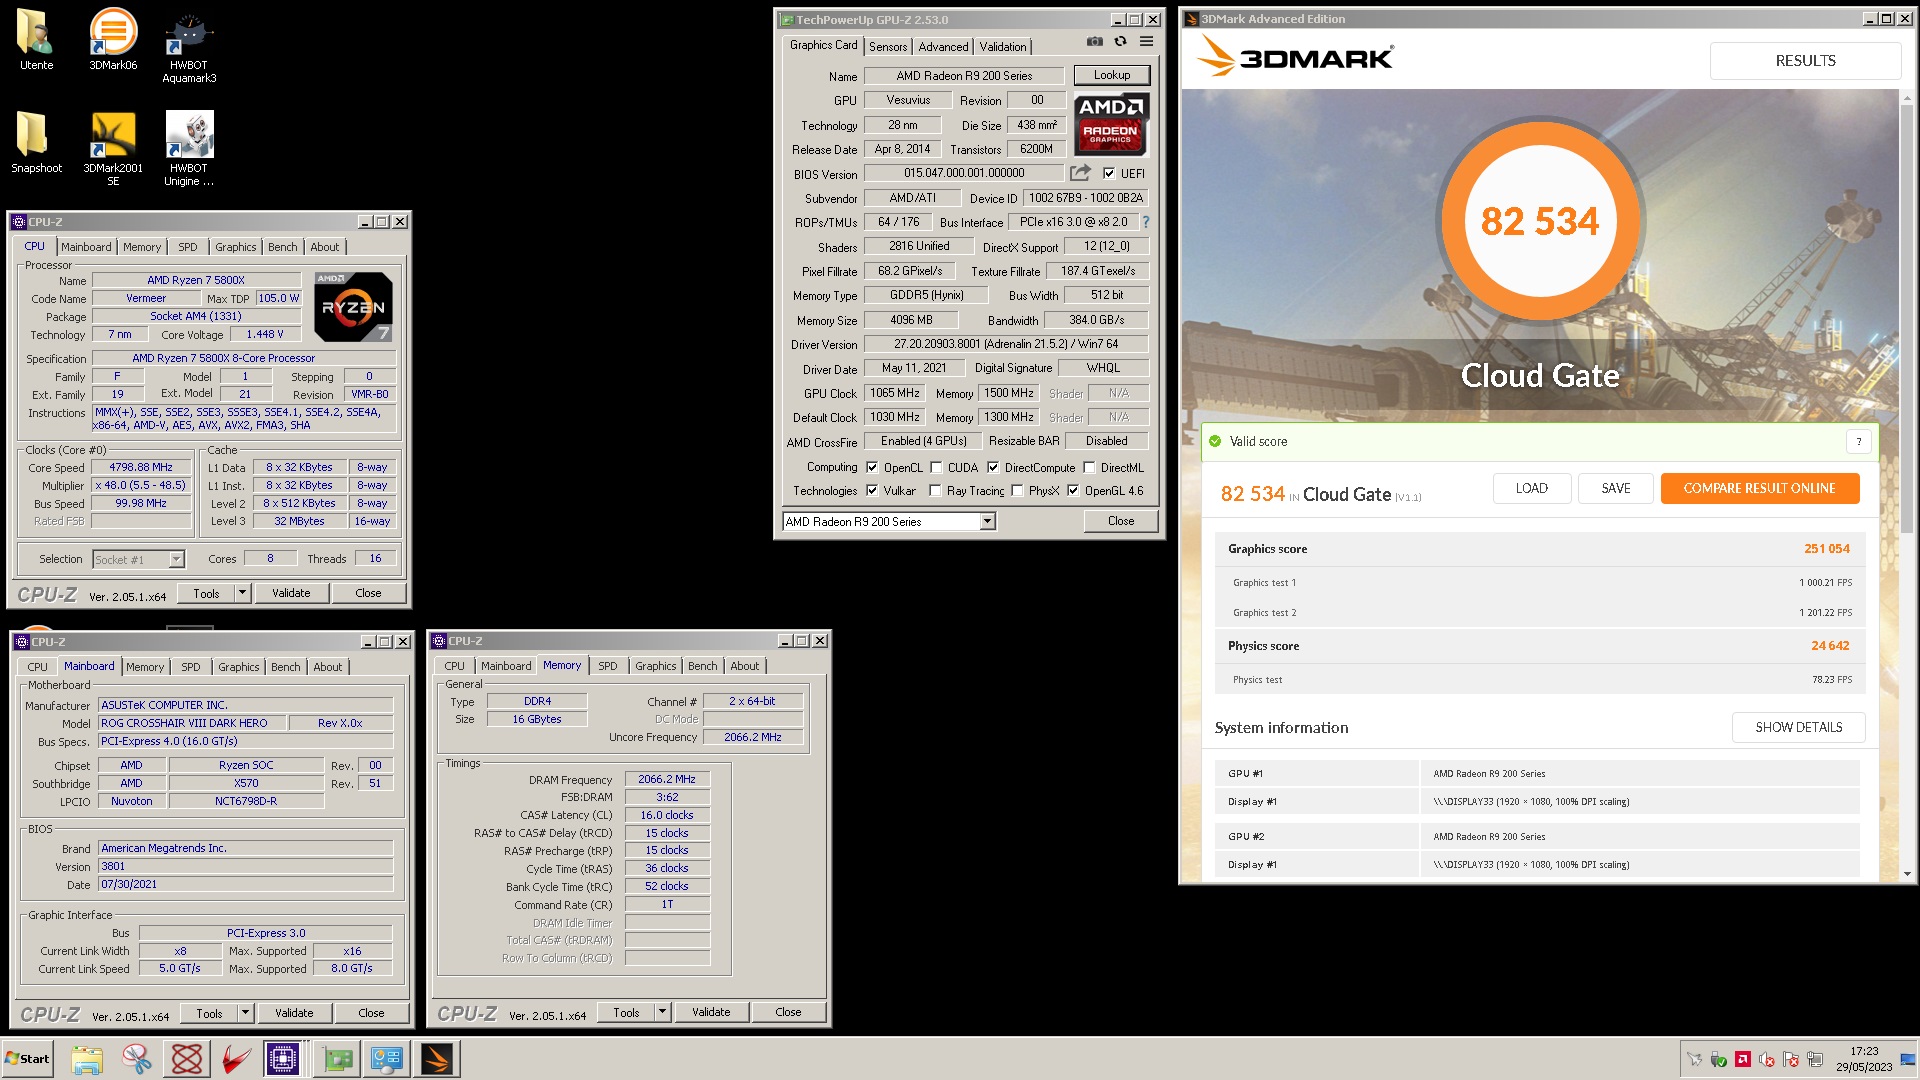Click GPU-Z refresh icon
The image size is (1920, 1080).
1120,42
